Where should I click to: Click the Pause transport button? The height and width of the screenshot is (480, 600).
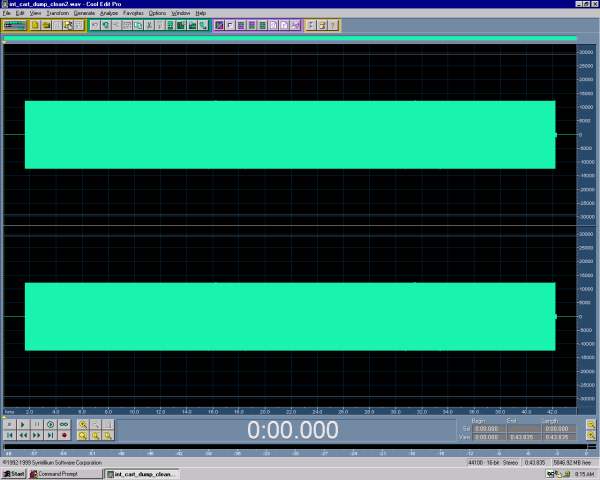37,424
